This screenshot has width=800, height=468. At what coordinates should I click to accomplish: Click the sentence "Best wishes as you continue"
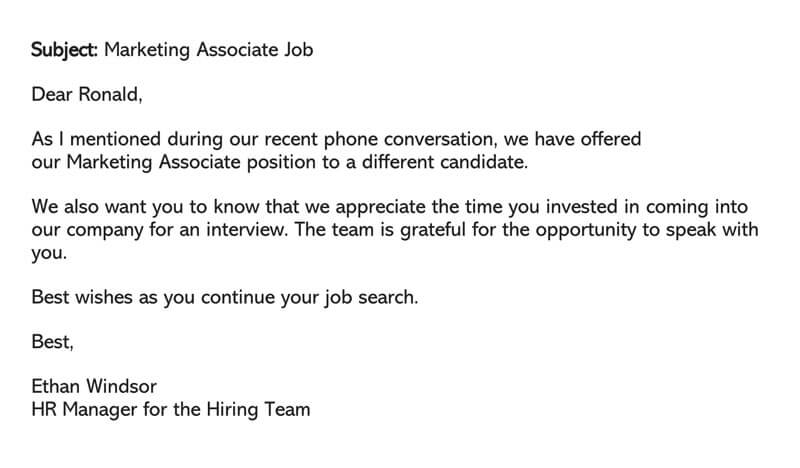coord(225,297)
